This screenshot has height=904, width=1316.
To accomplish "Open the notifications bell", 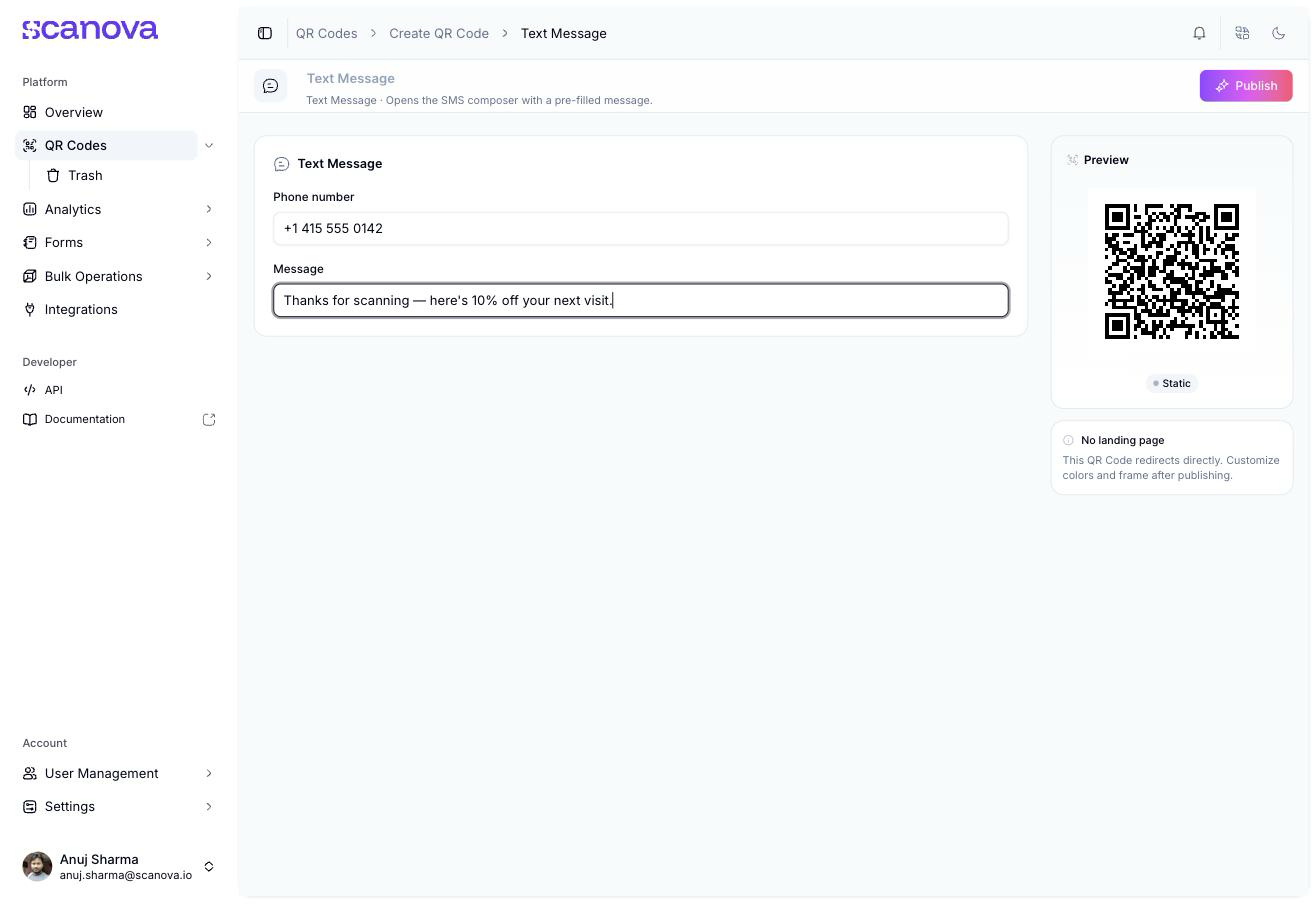I will pos(1199,33).
